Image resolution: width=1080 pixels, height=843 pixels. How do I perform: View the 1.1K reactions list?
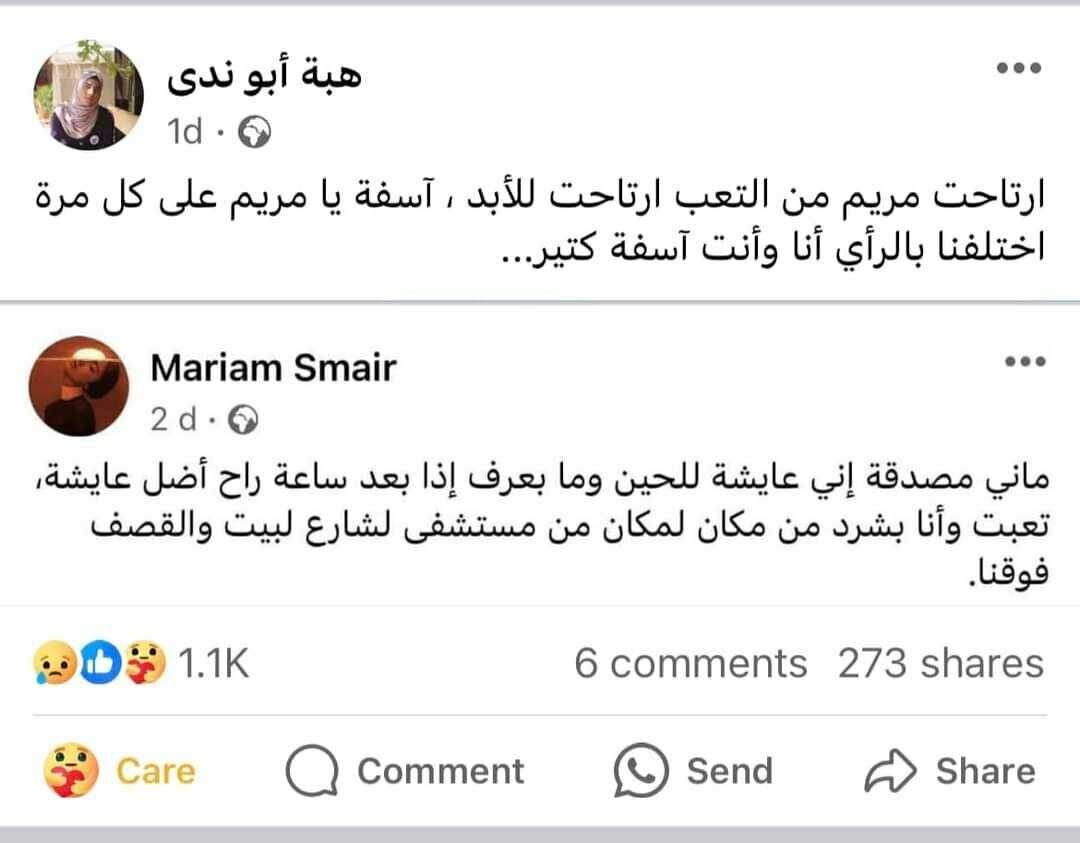point(212,663)
